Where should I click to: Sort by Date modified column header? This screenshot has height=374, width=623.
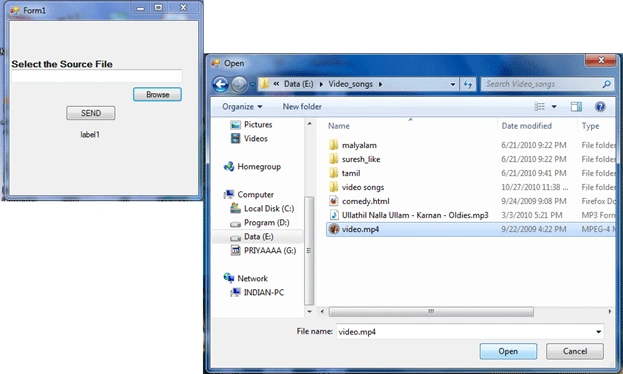526,126
